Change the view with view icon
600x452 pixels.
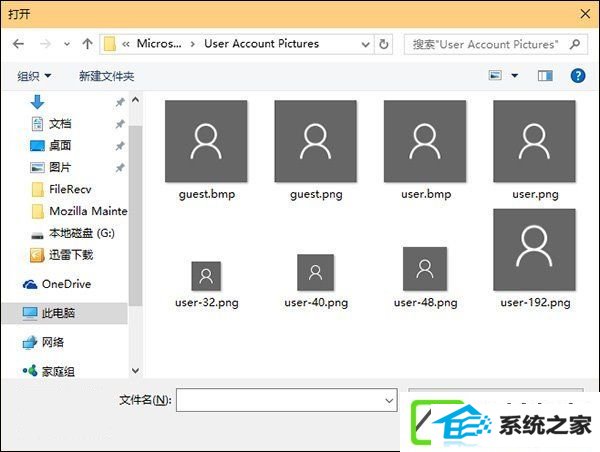click(495, 75)
